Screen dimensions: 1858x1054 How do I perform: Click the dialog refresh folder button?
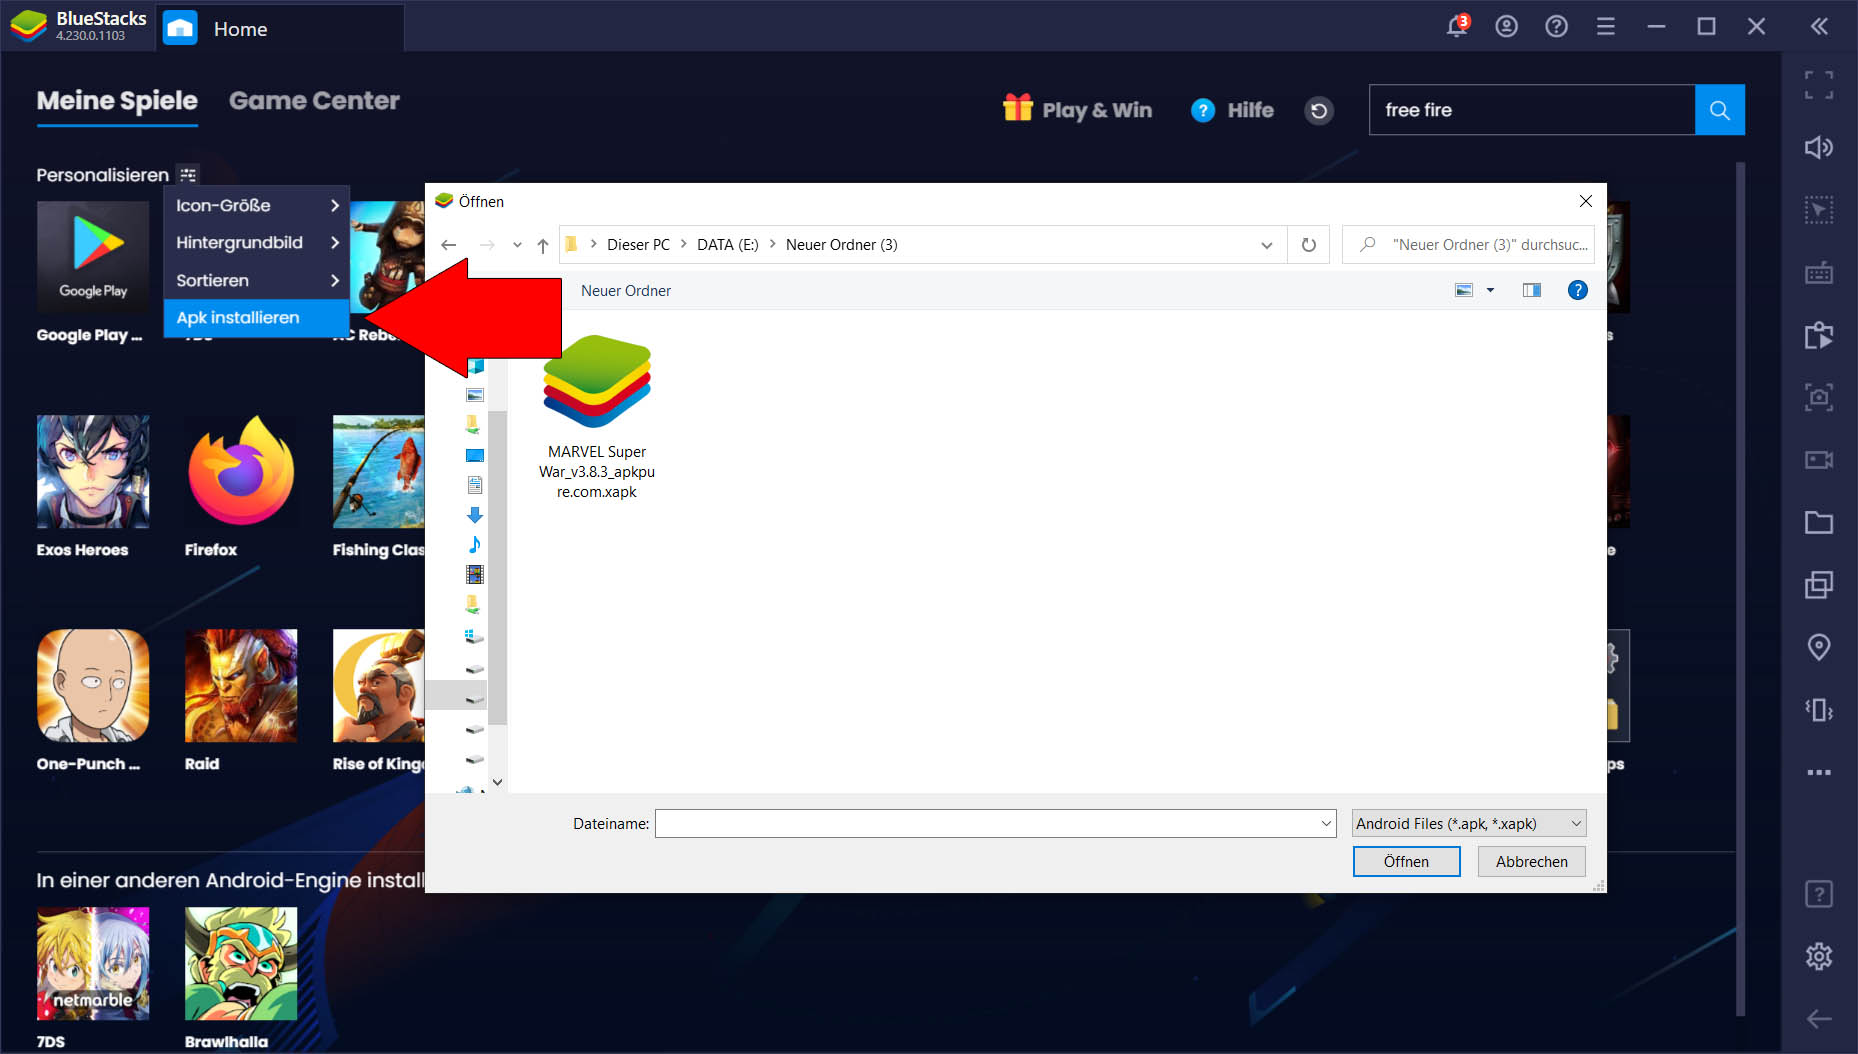(1308, 245)
